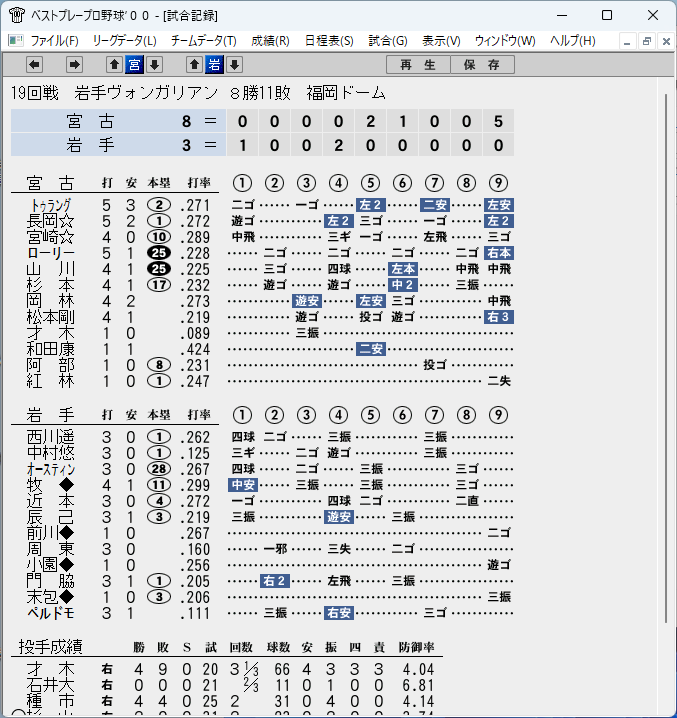Restore the inner document window
This screenshot has height=718, width=677.
[646, 41]
